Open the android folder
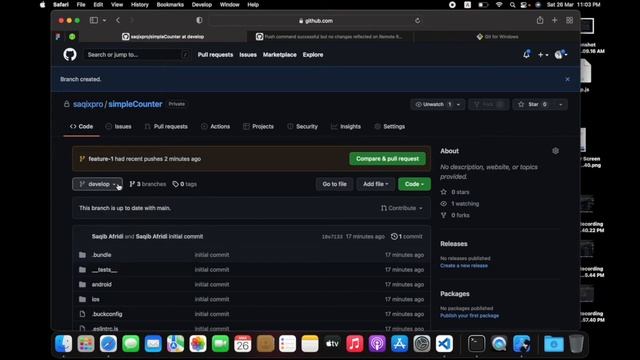 (x=102, y=284)
